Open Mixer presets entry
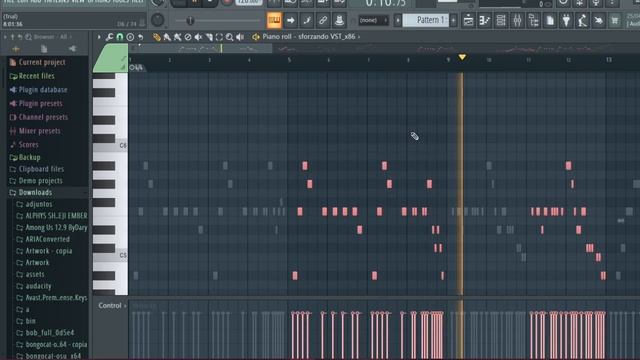This screenshot has width=640, height=360. pos(39,131)
